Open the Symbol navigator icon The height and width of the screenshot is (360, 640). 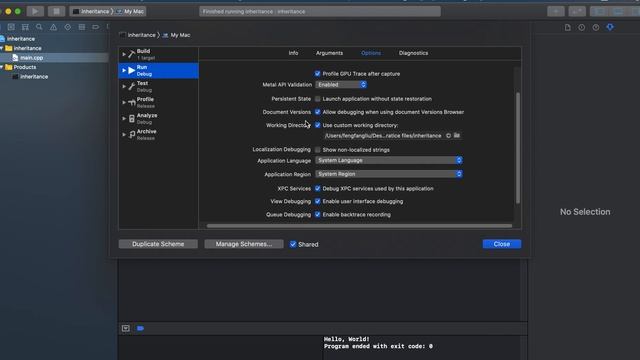tap(25, 27)
